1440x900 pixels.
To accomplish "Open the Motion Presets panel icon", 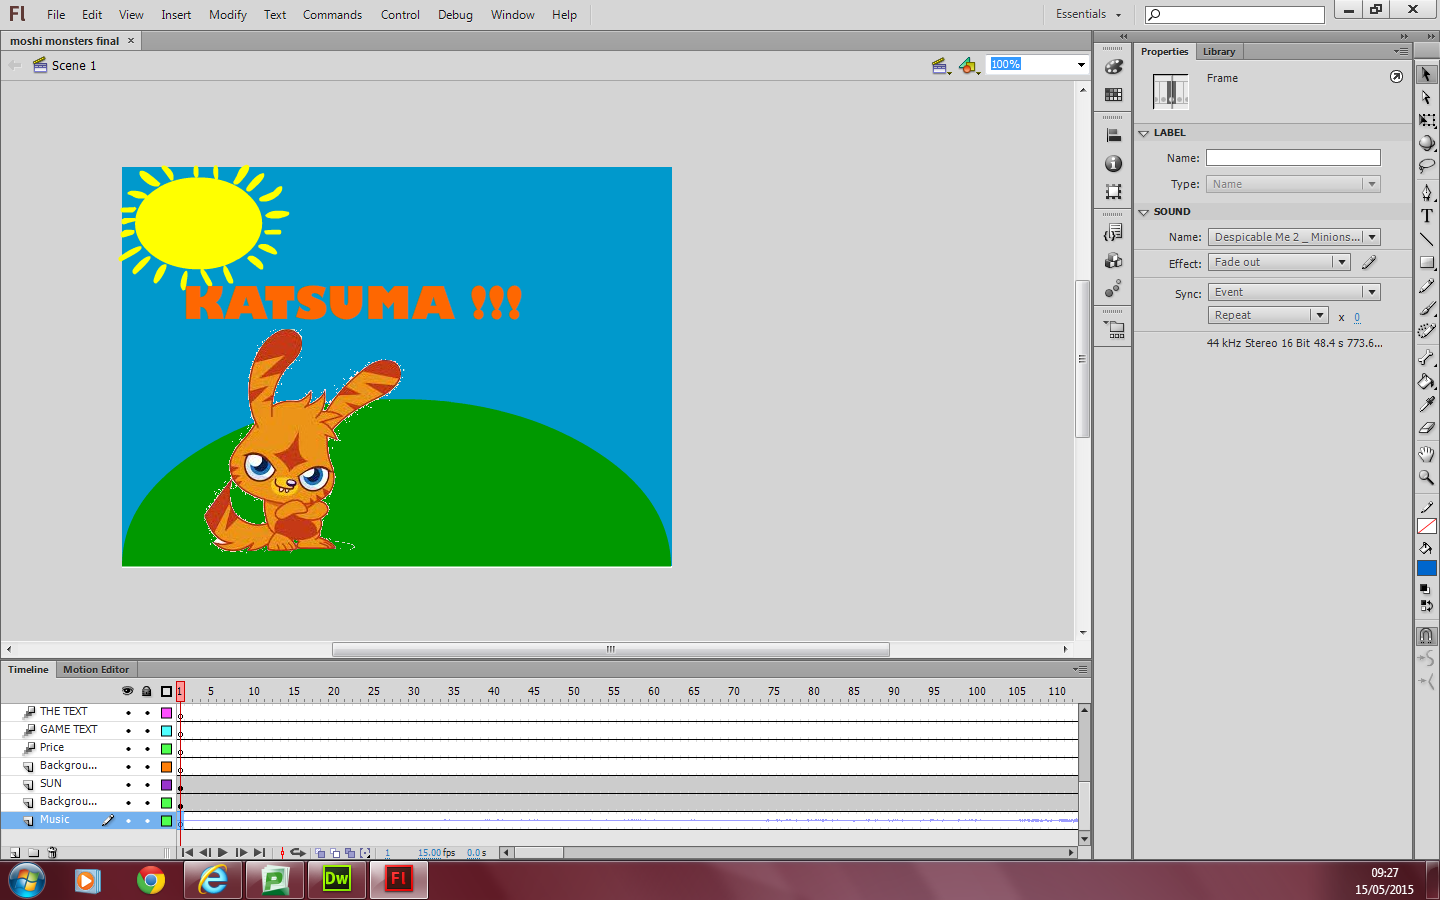I will [x=1113, y=289].
